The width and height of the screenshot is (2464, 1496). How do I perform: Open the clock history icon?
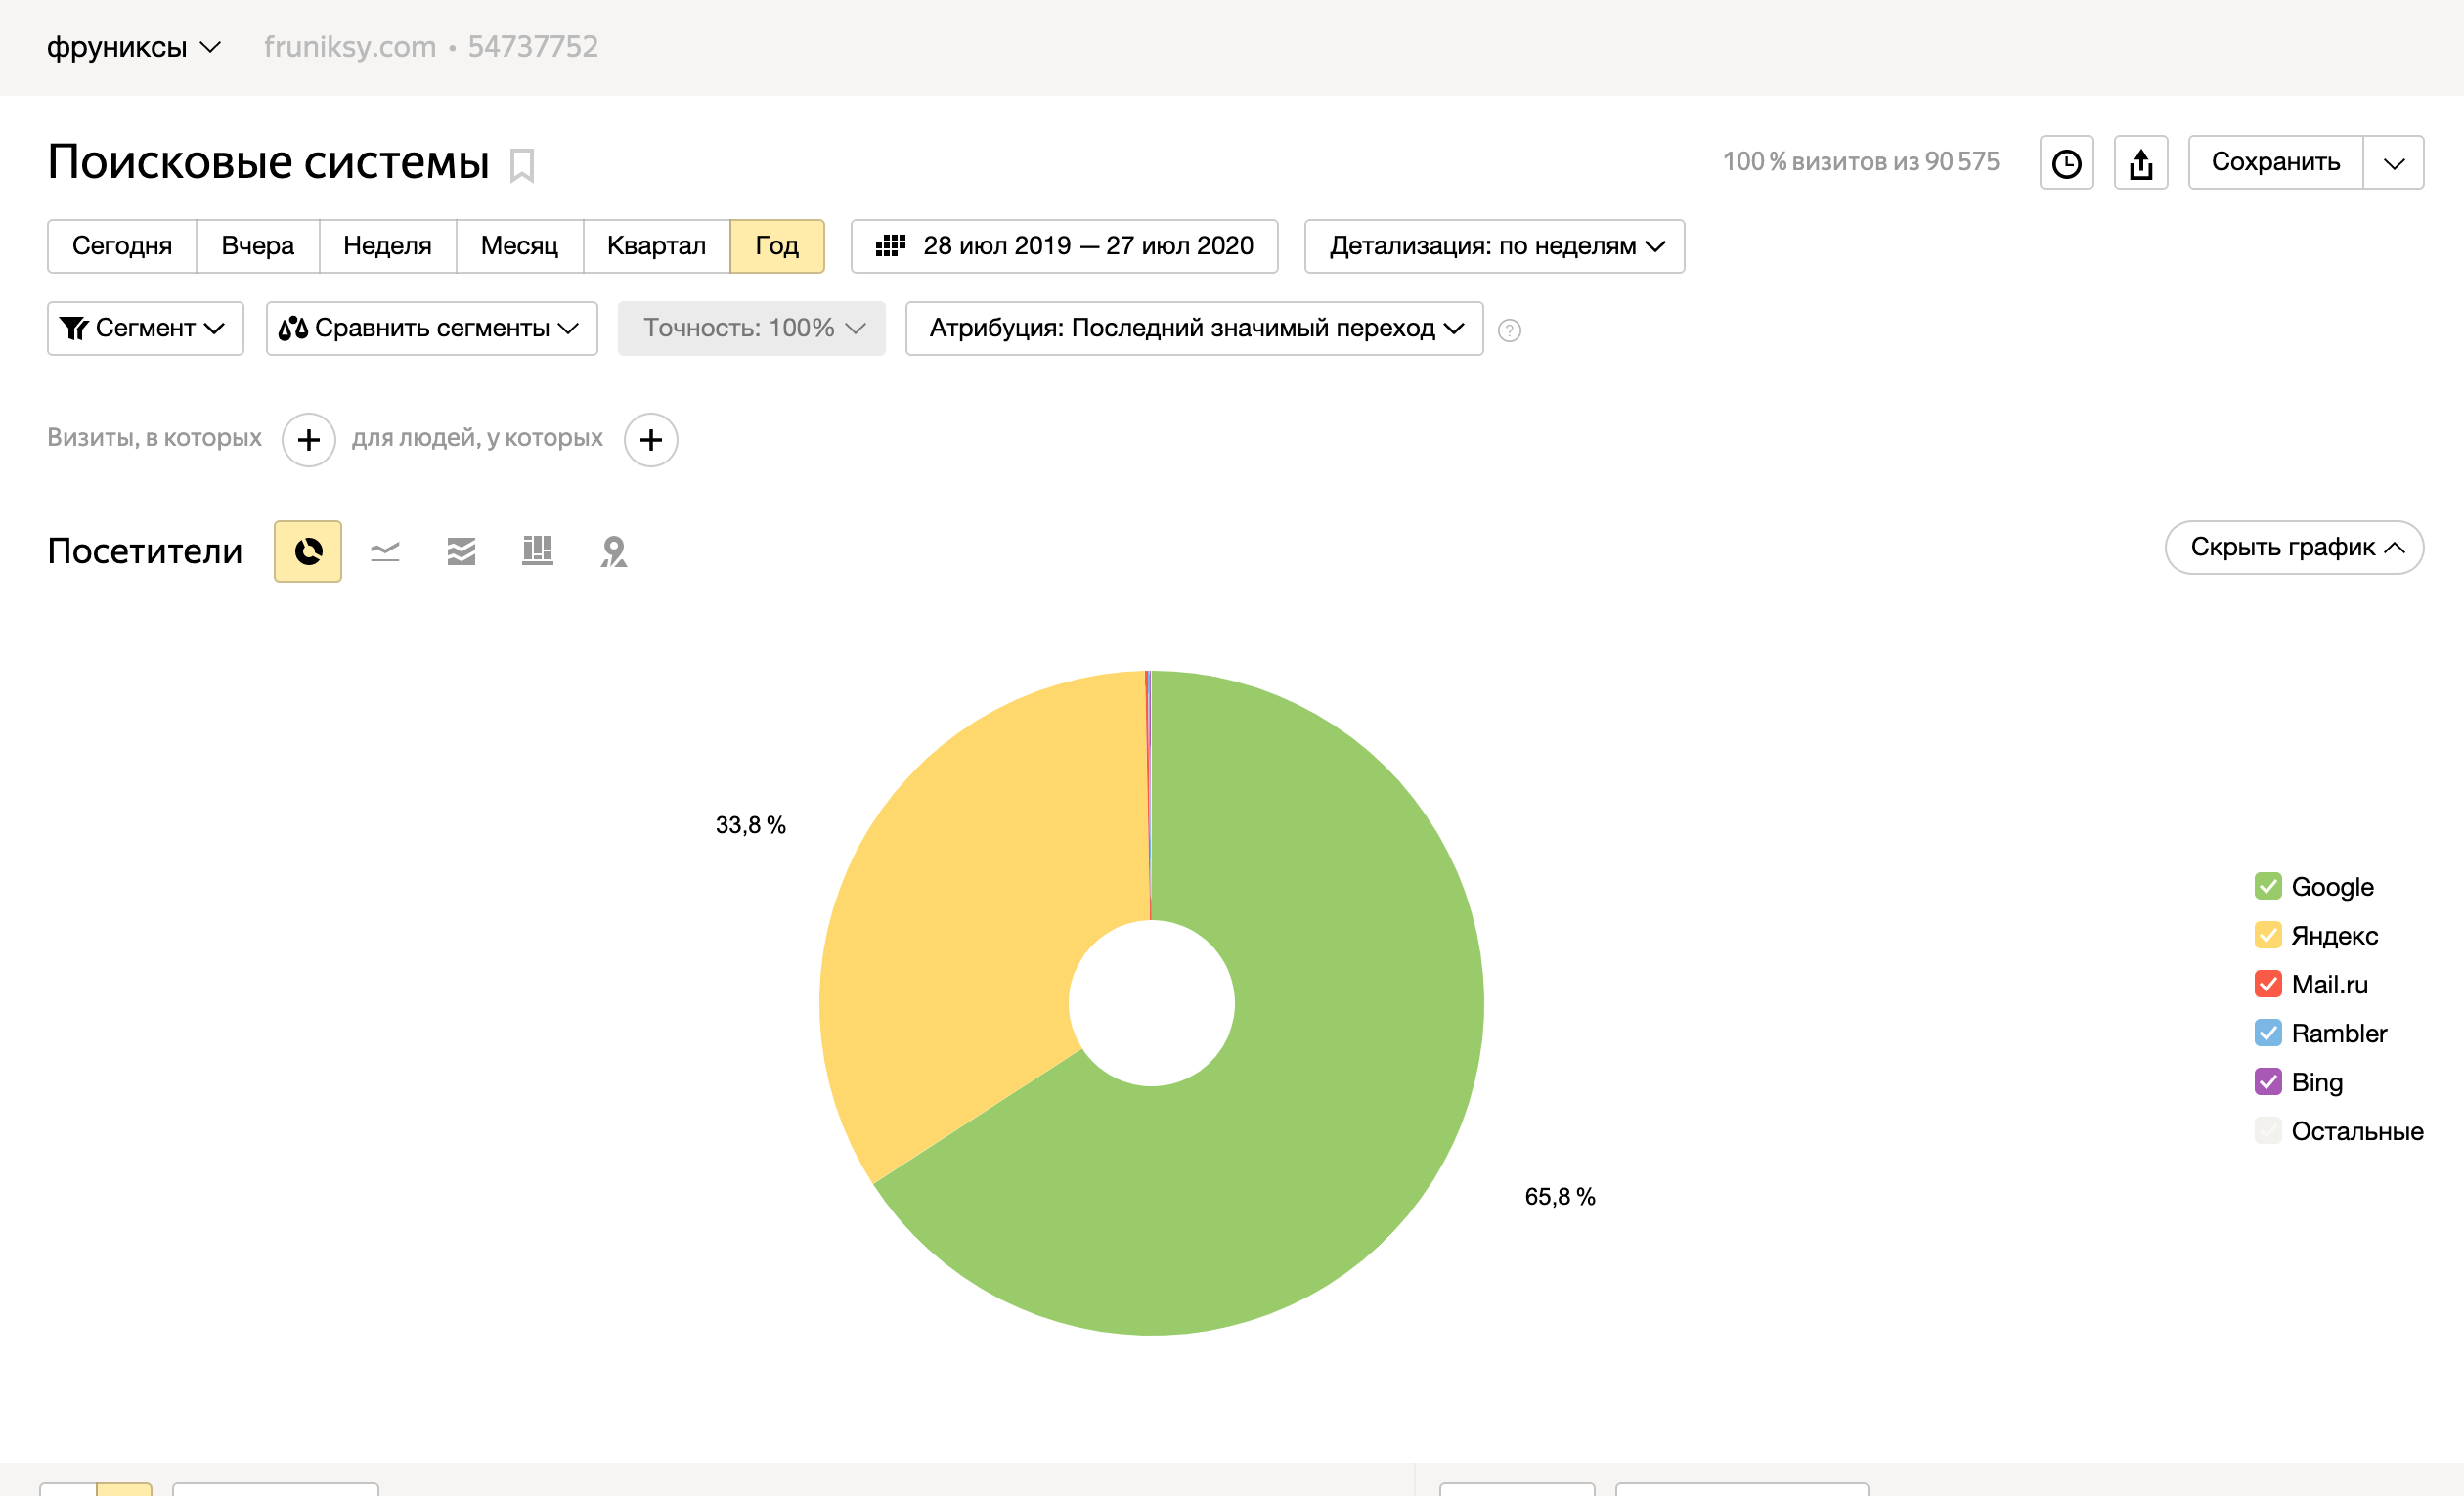tap(2066, 163)
